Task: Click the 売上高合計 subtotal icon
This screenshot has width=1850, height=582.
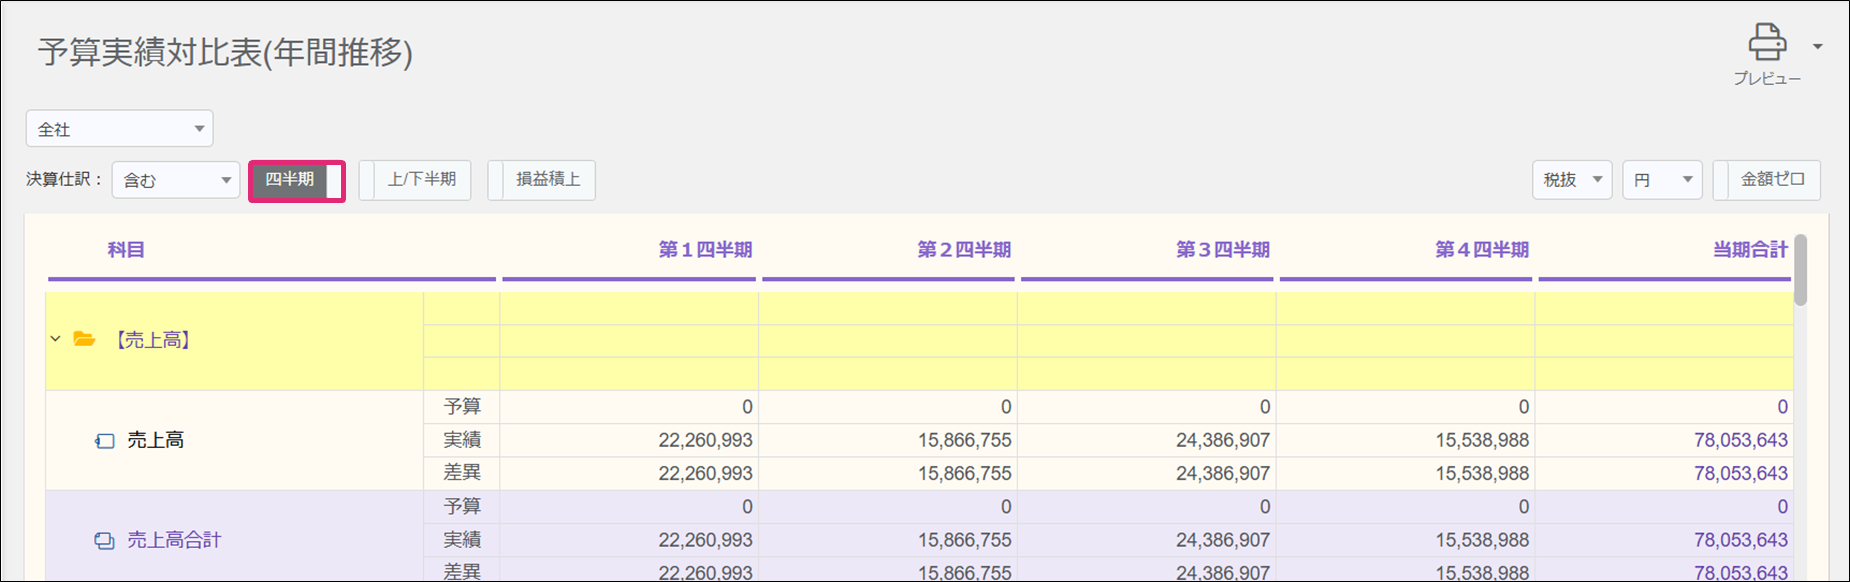Action: point(104,541)
